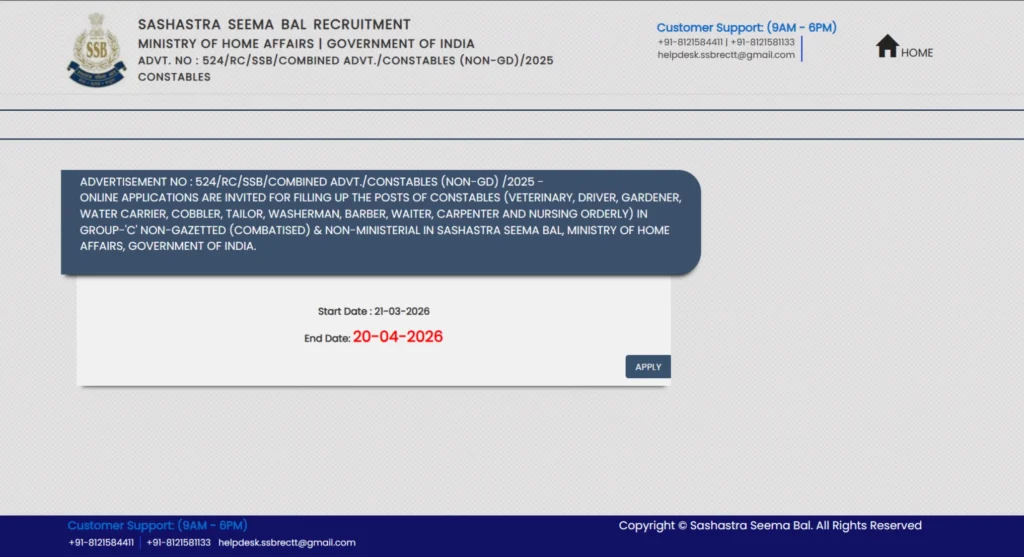Go to HOME link

[917, 53]
